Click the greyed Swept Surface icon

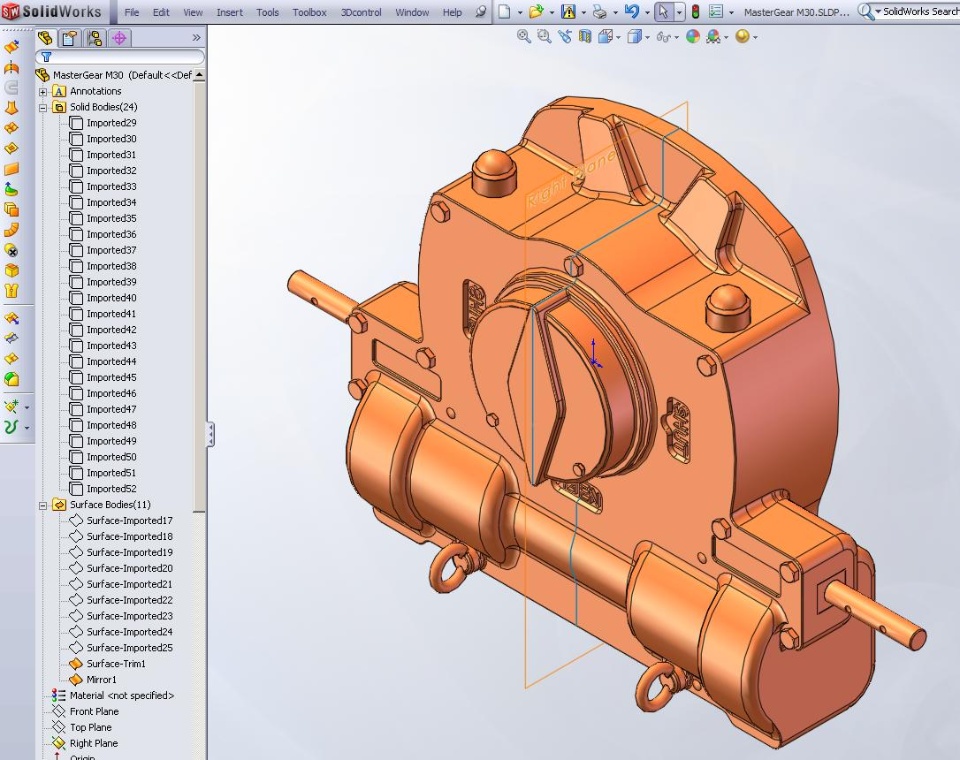point(12,88)
